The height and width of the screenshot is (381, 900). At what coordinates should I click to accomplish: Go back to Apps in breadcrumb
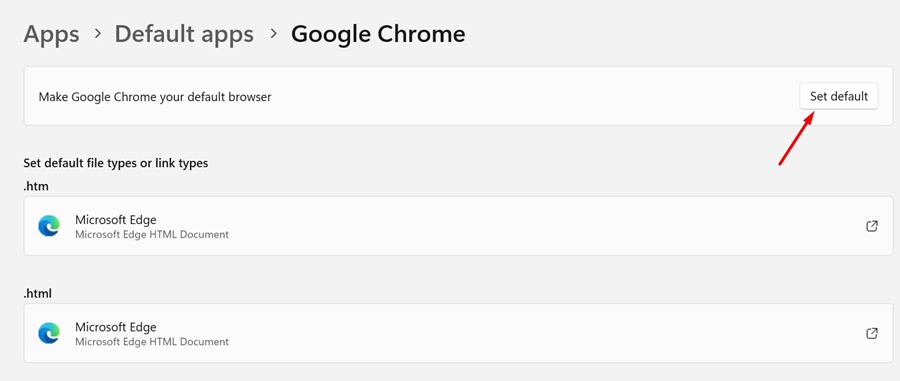(51, 34)
